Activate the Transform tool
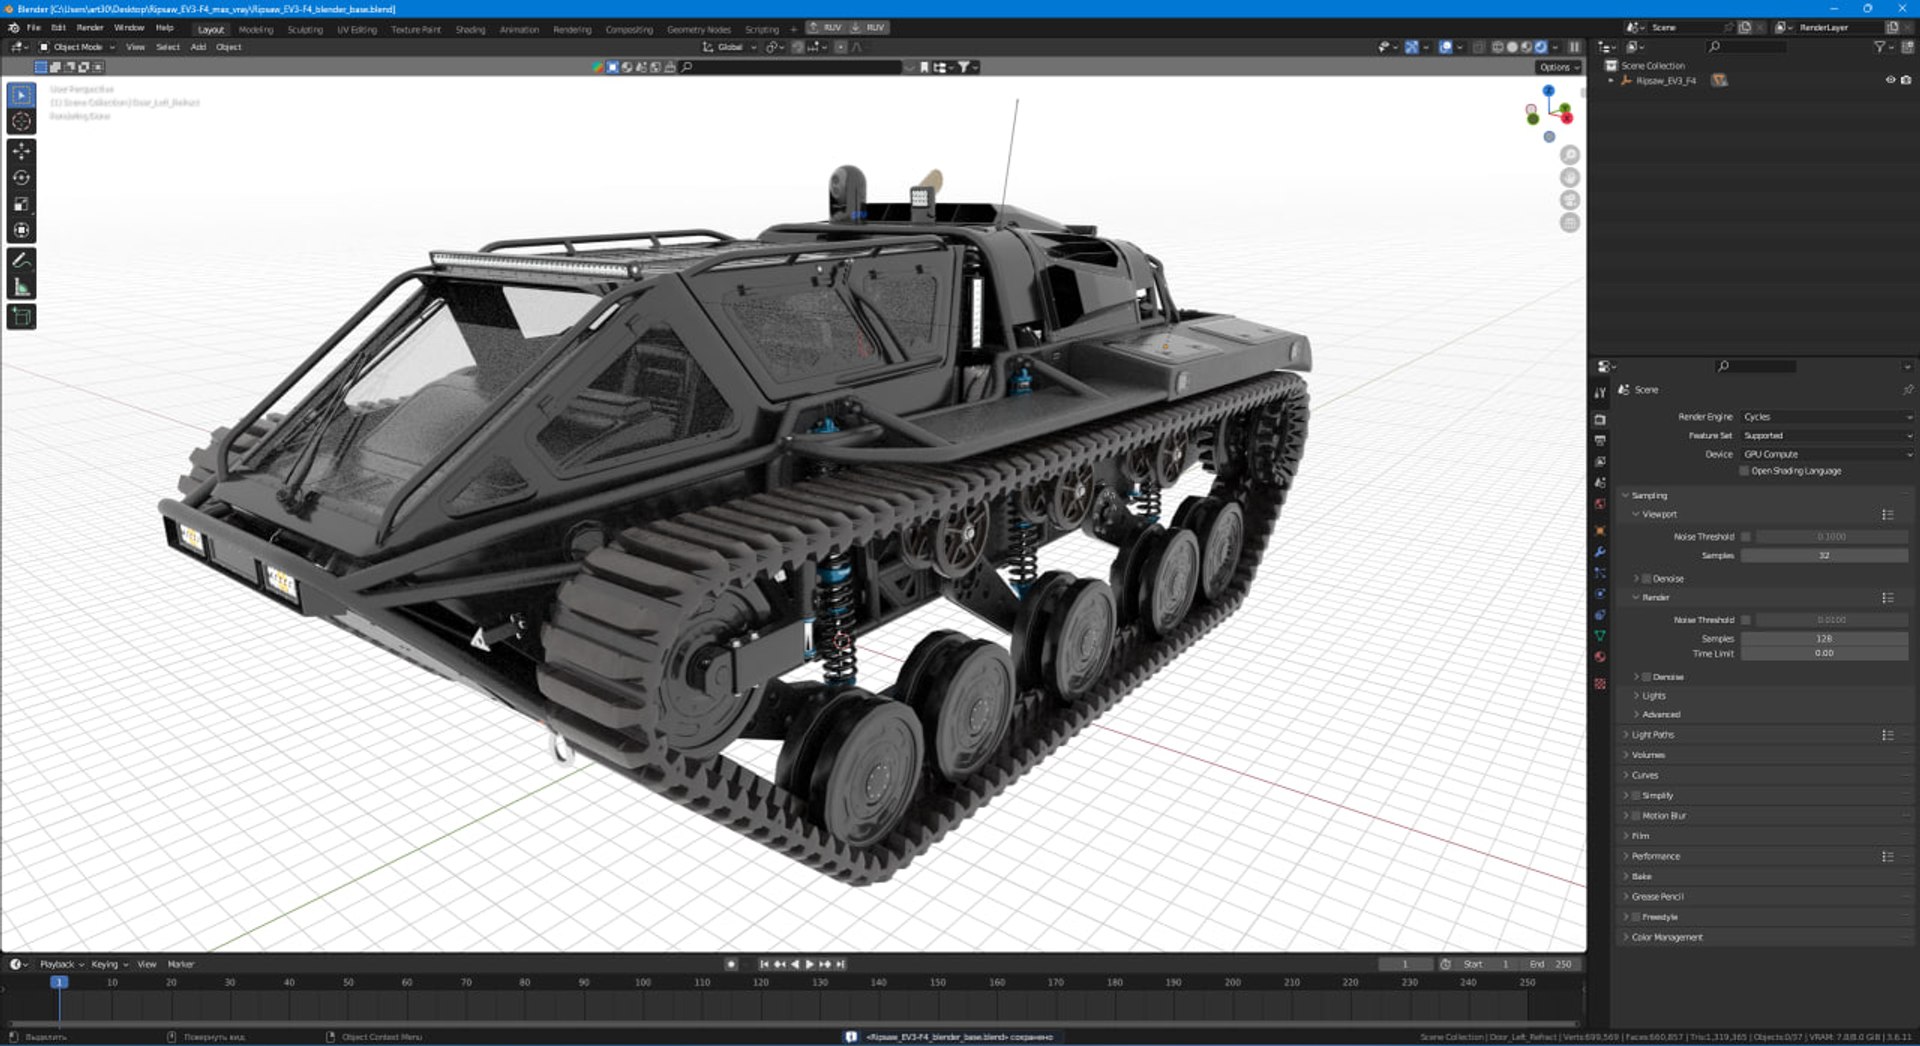Image resolution: width=1920 pixels, height=1046 pixels. [21, 230]
